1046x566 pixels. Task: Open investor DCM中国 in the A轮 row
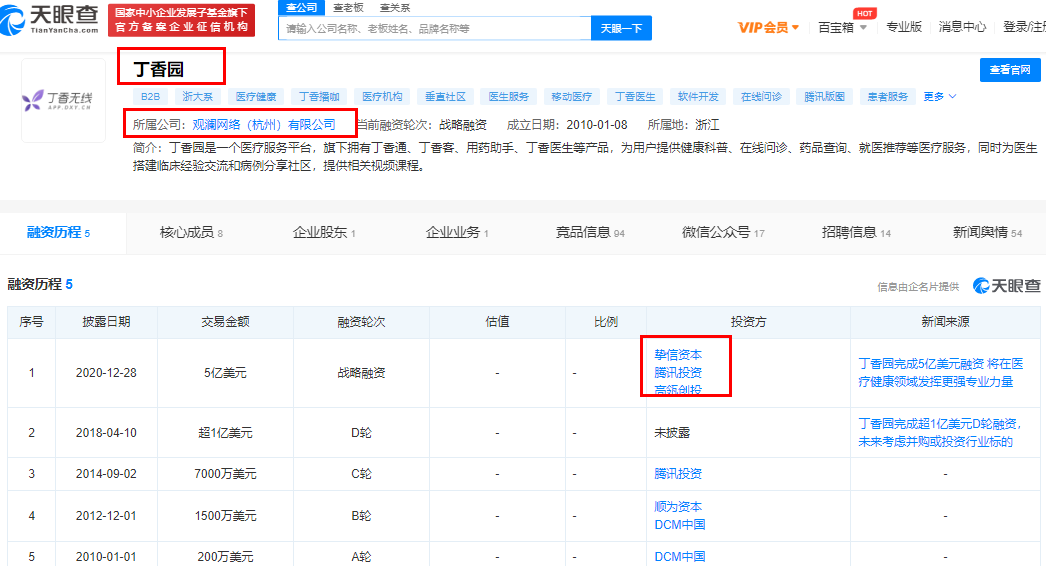coord(680,556)
